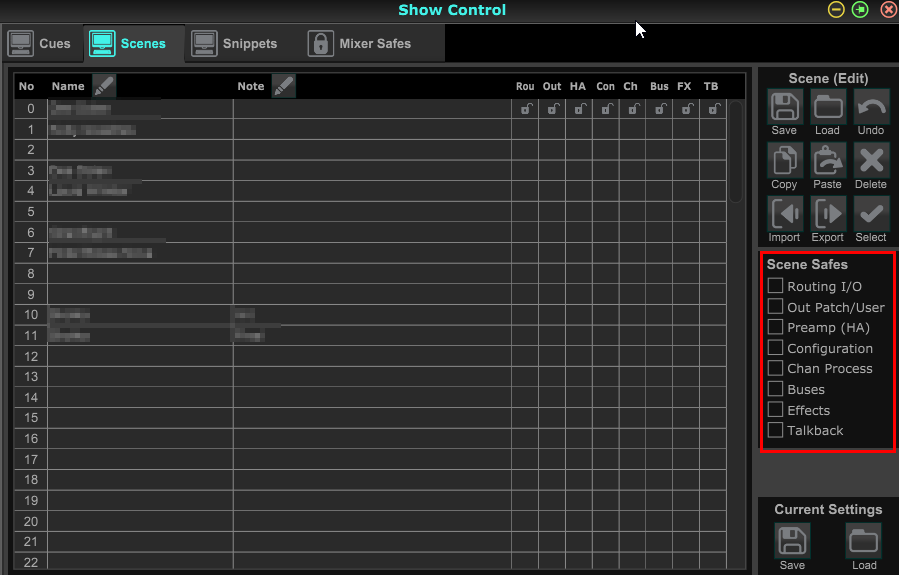Open the Mixer Safes tab

click(360, 44)
